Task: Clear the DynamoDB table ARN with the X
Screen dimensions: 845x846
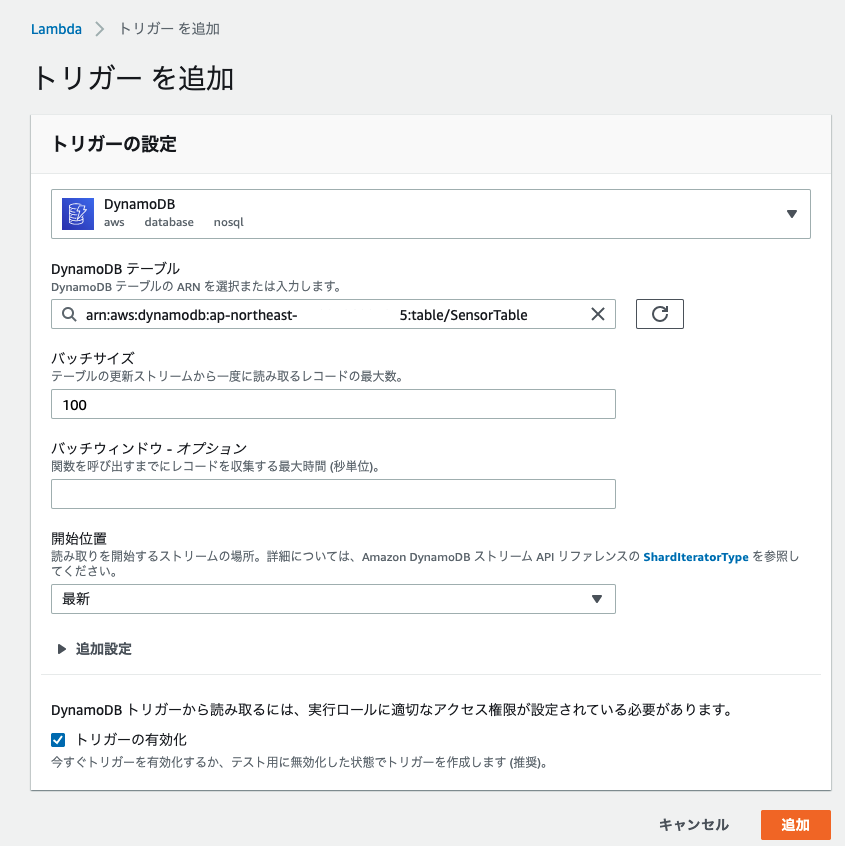Action: 597,314
